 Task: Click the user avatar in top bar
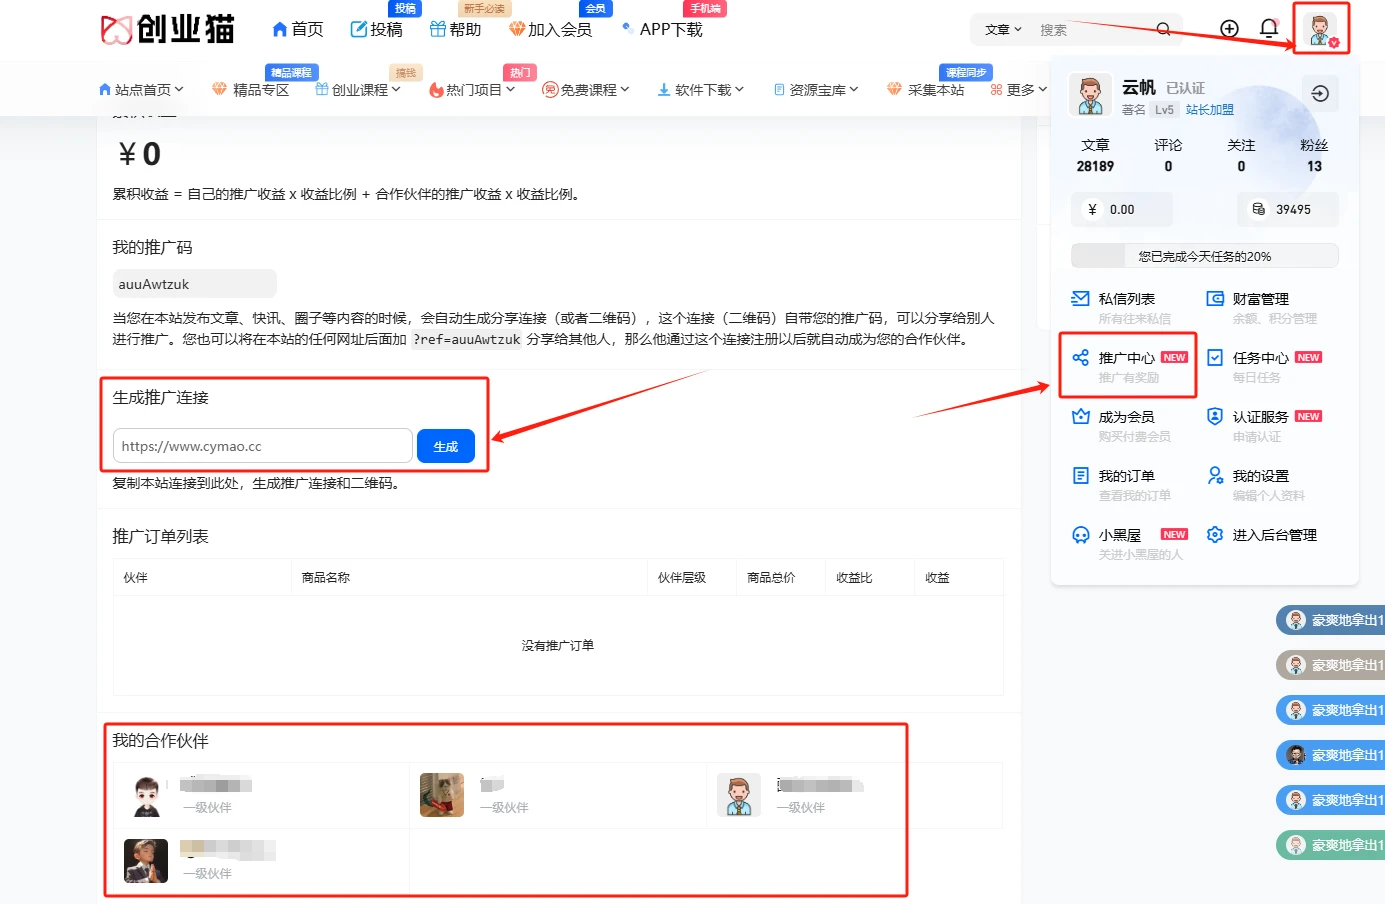1322,29
